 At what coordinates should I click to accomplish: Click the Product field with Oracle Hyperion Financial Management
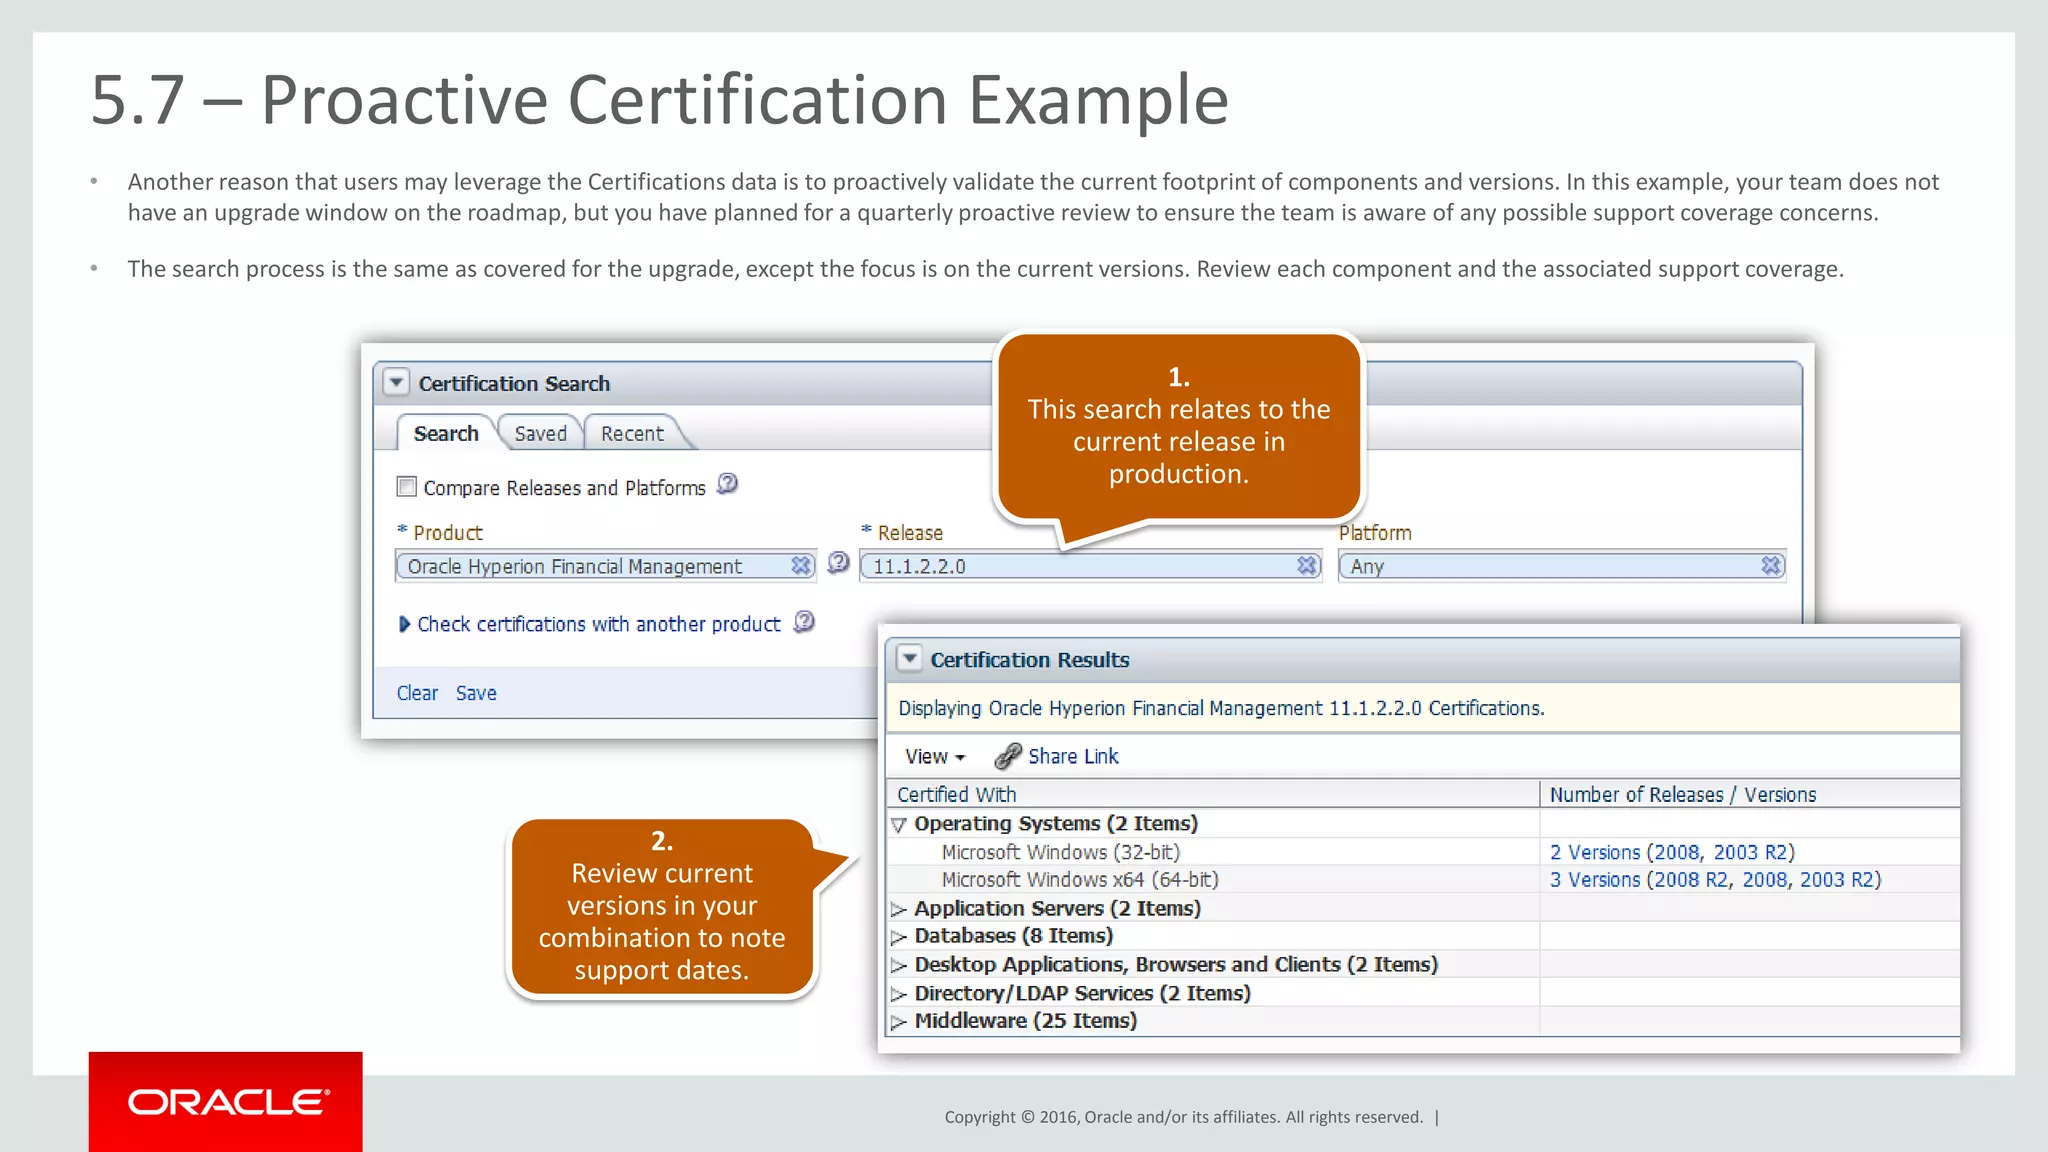605,566
